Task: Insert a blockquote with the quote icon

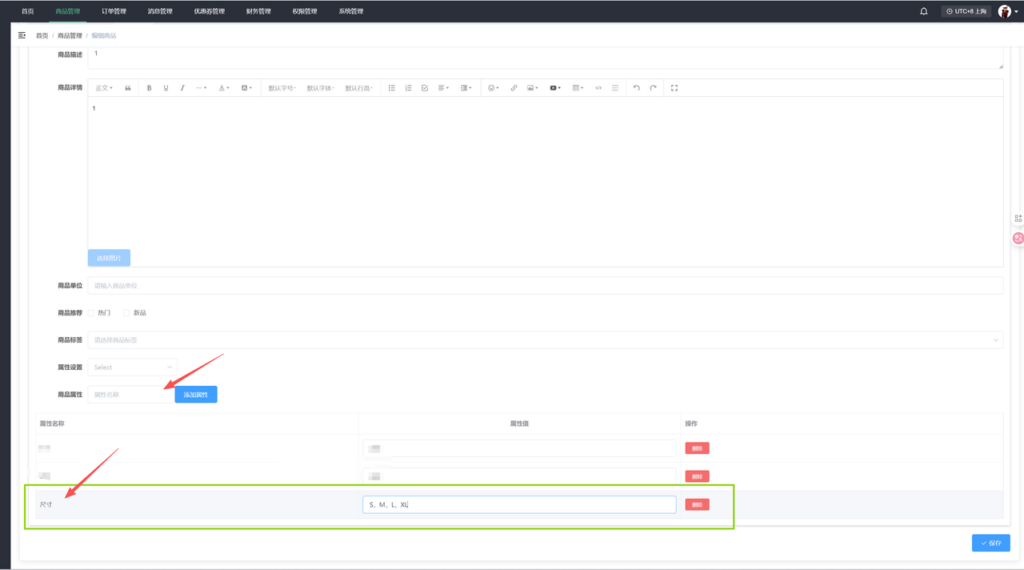Action: point(128,88)
